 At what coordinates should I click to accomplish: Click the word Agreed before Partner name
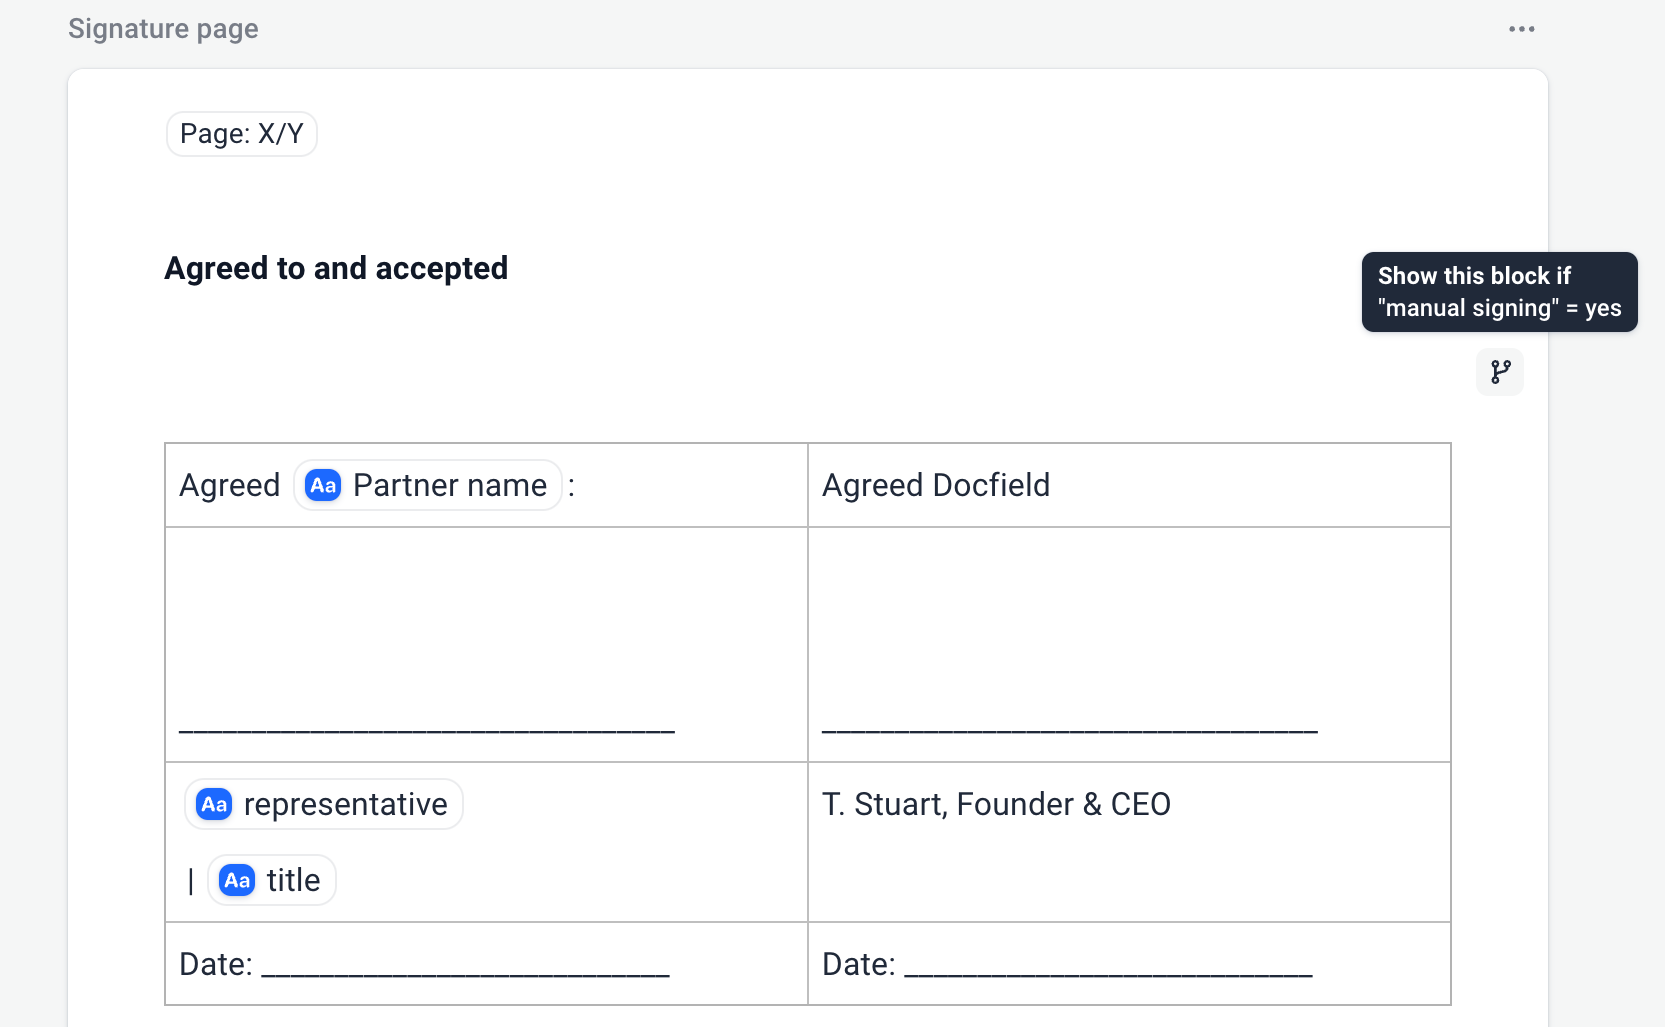coord(230,486)
